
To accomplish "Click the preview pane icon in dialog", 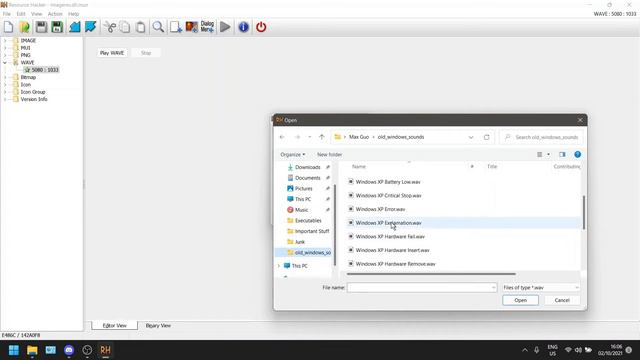I will (562, 155).
